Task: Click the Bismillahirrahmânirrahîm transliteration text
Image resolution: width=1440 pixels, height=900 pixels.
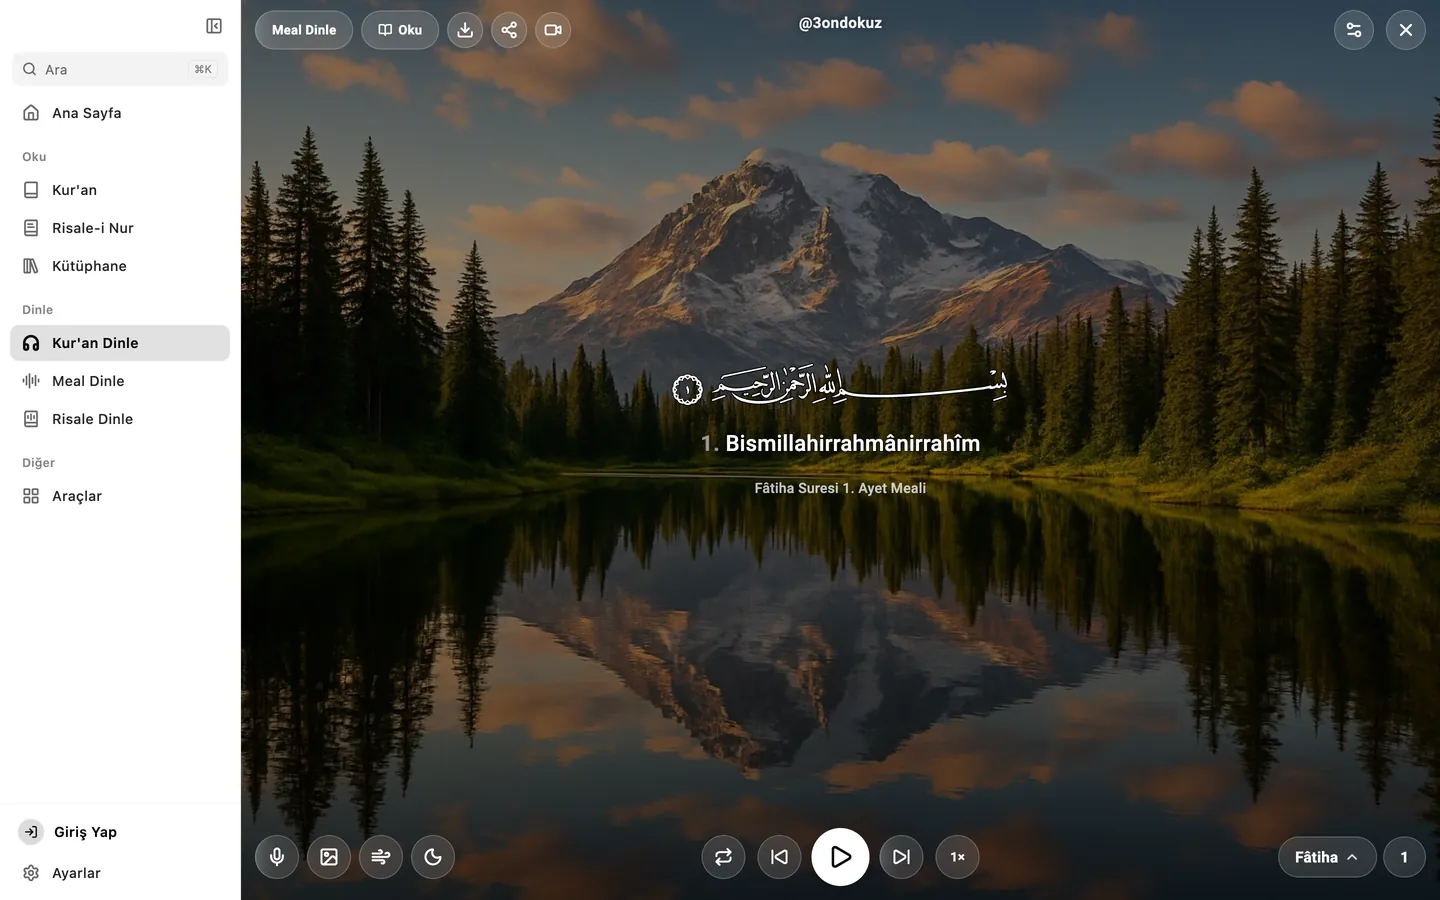Action: tap(852, 443)
